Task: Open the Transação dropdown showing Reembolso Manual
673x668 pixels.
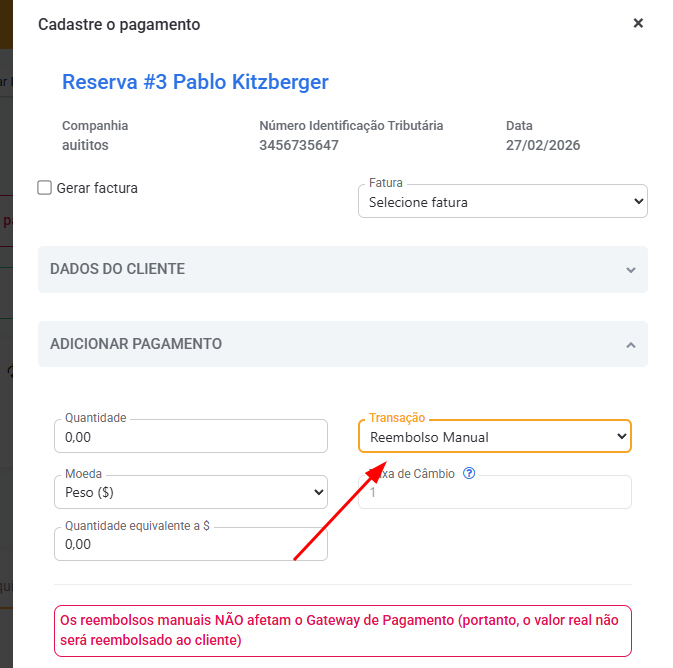Action: [495, 437]
